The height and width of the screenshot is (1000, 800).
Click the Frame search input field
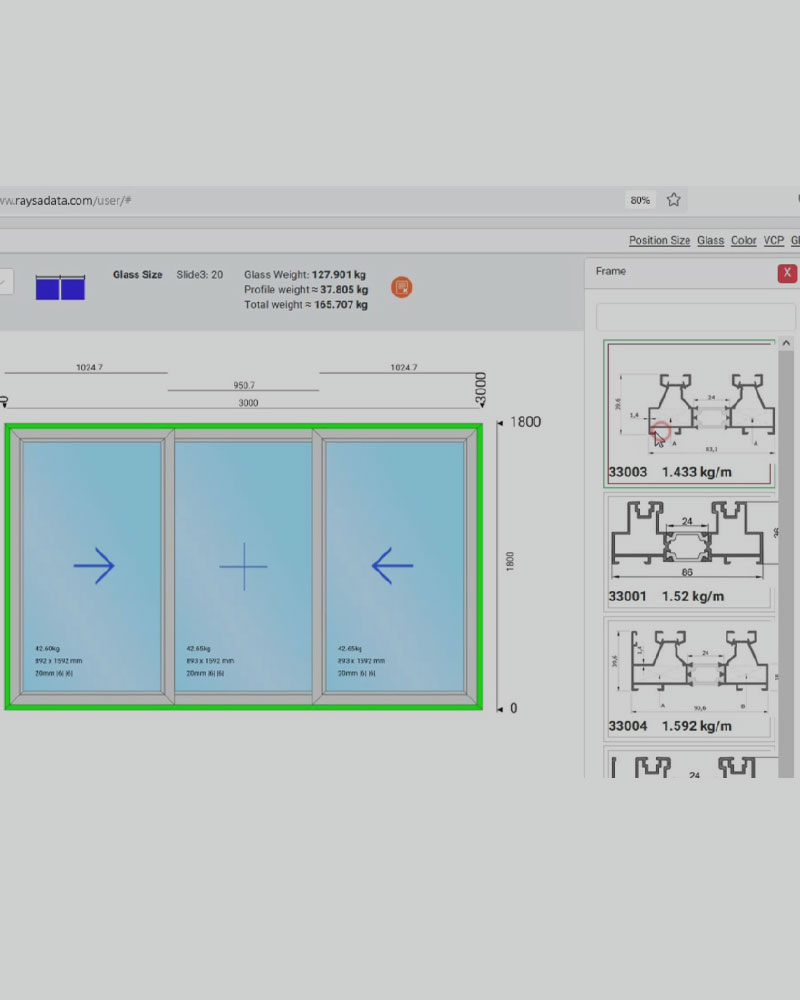pyautogui.click(x=695, y=318)
